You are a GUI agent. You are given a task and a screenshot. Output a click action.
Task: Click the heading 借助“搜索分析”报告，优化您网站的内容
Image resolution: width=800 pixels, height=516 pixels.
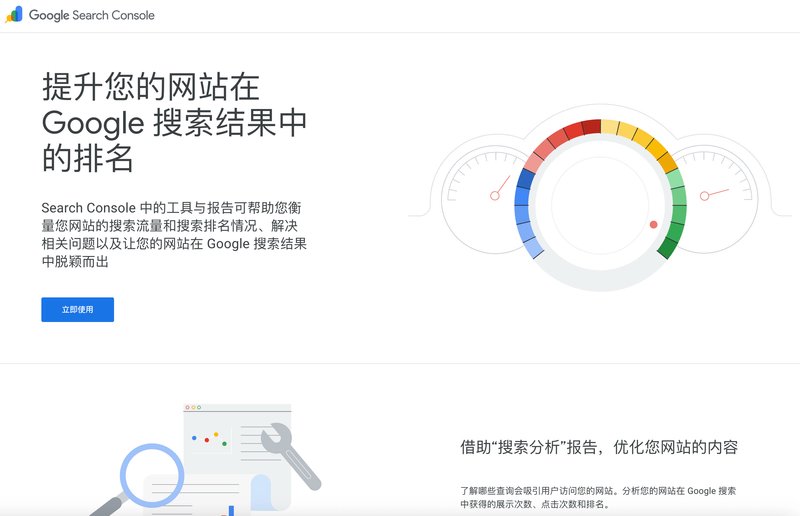pyautogui.click(x=599, y=447)
